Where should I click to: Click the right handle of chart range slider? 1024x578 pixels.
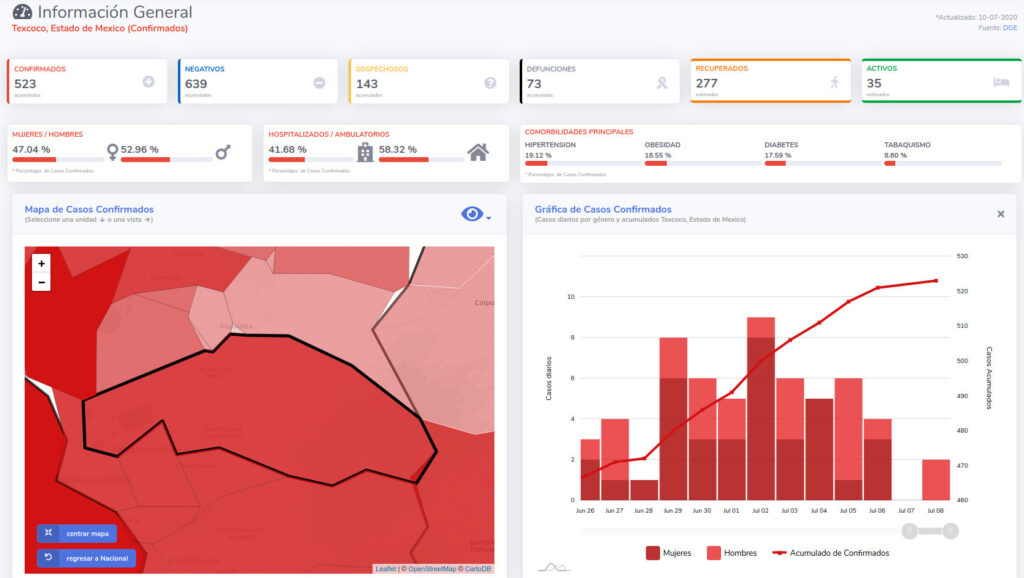point(951,530)
